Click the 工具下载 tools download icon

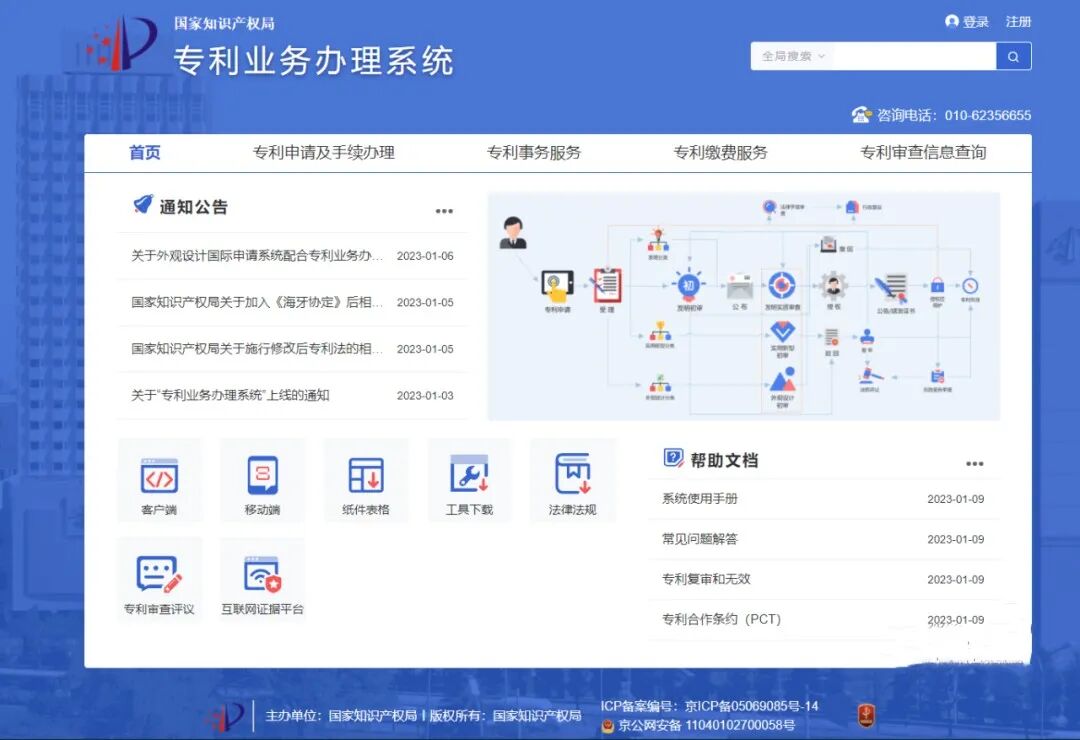coord(468,480)
